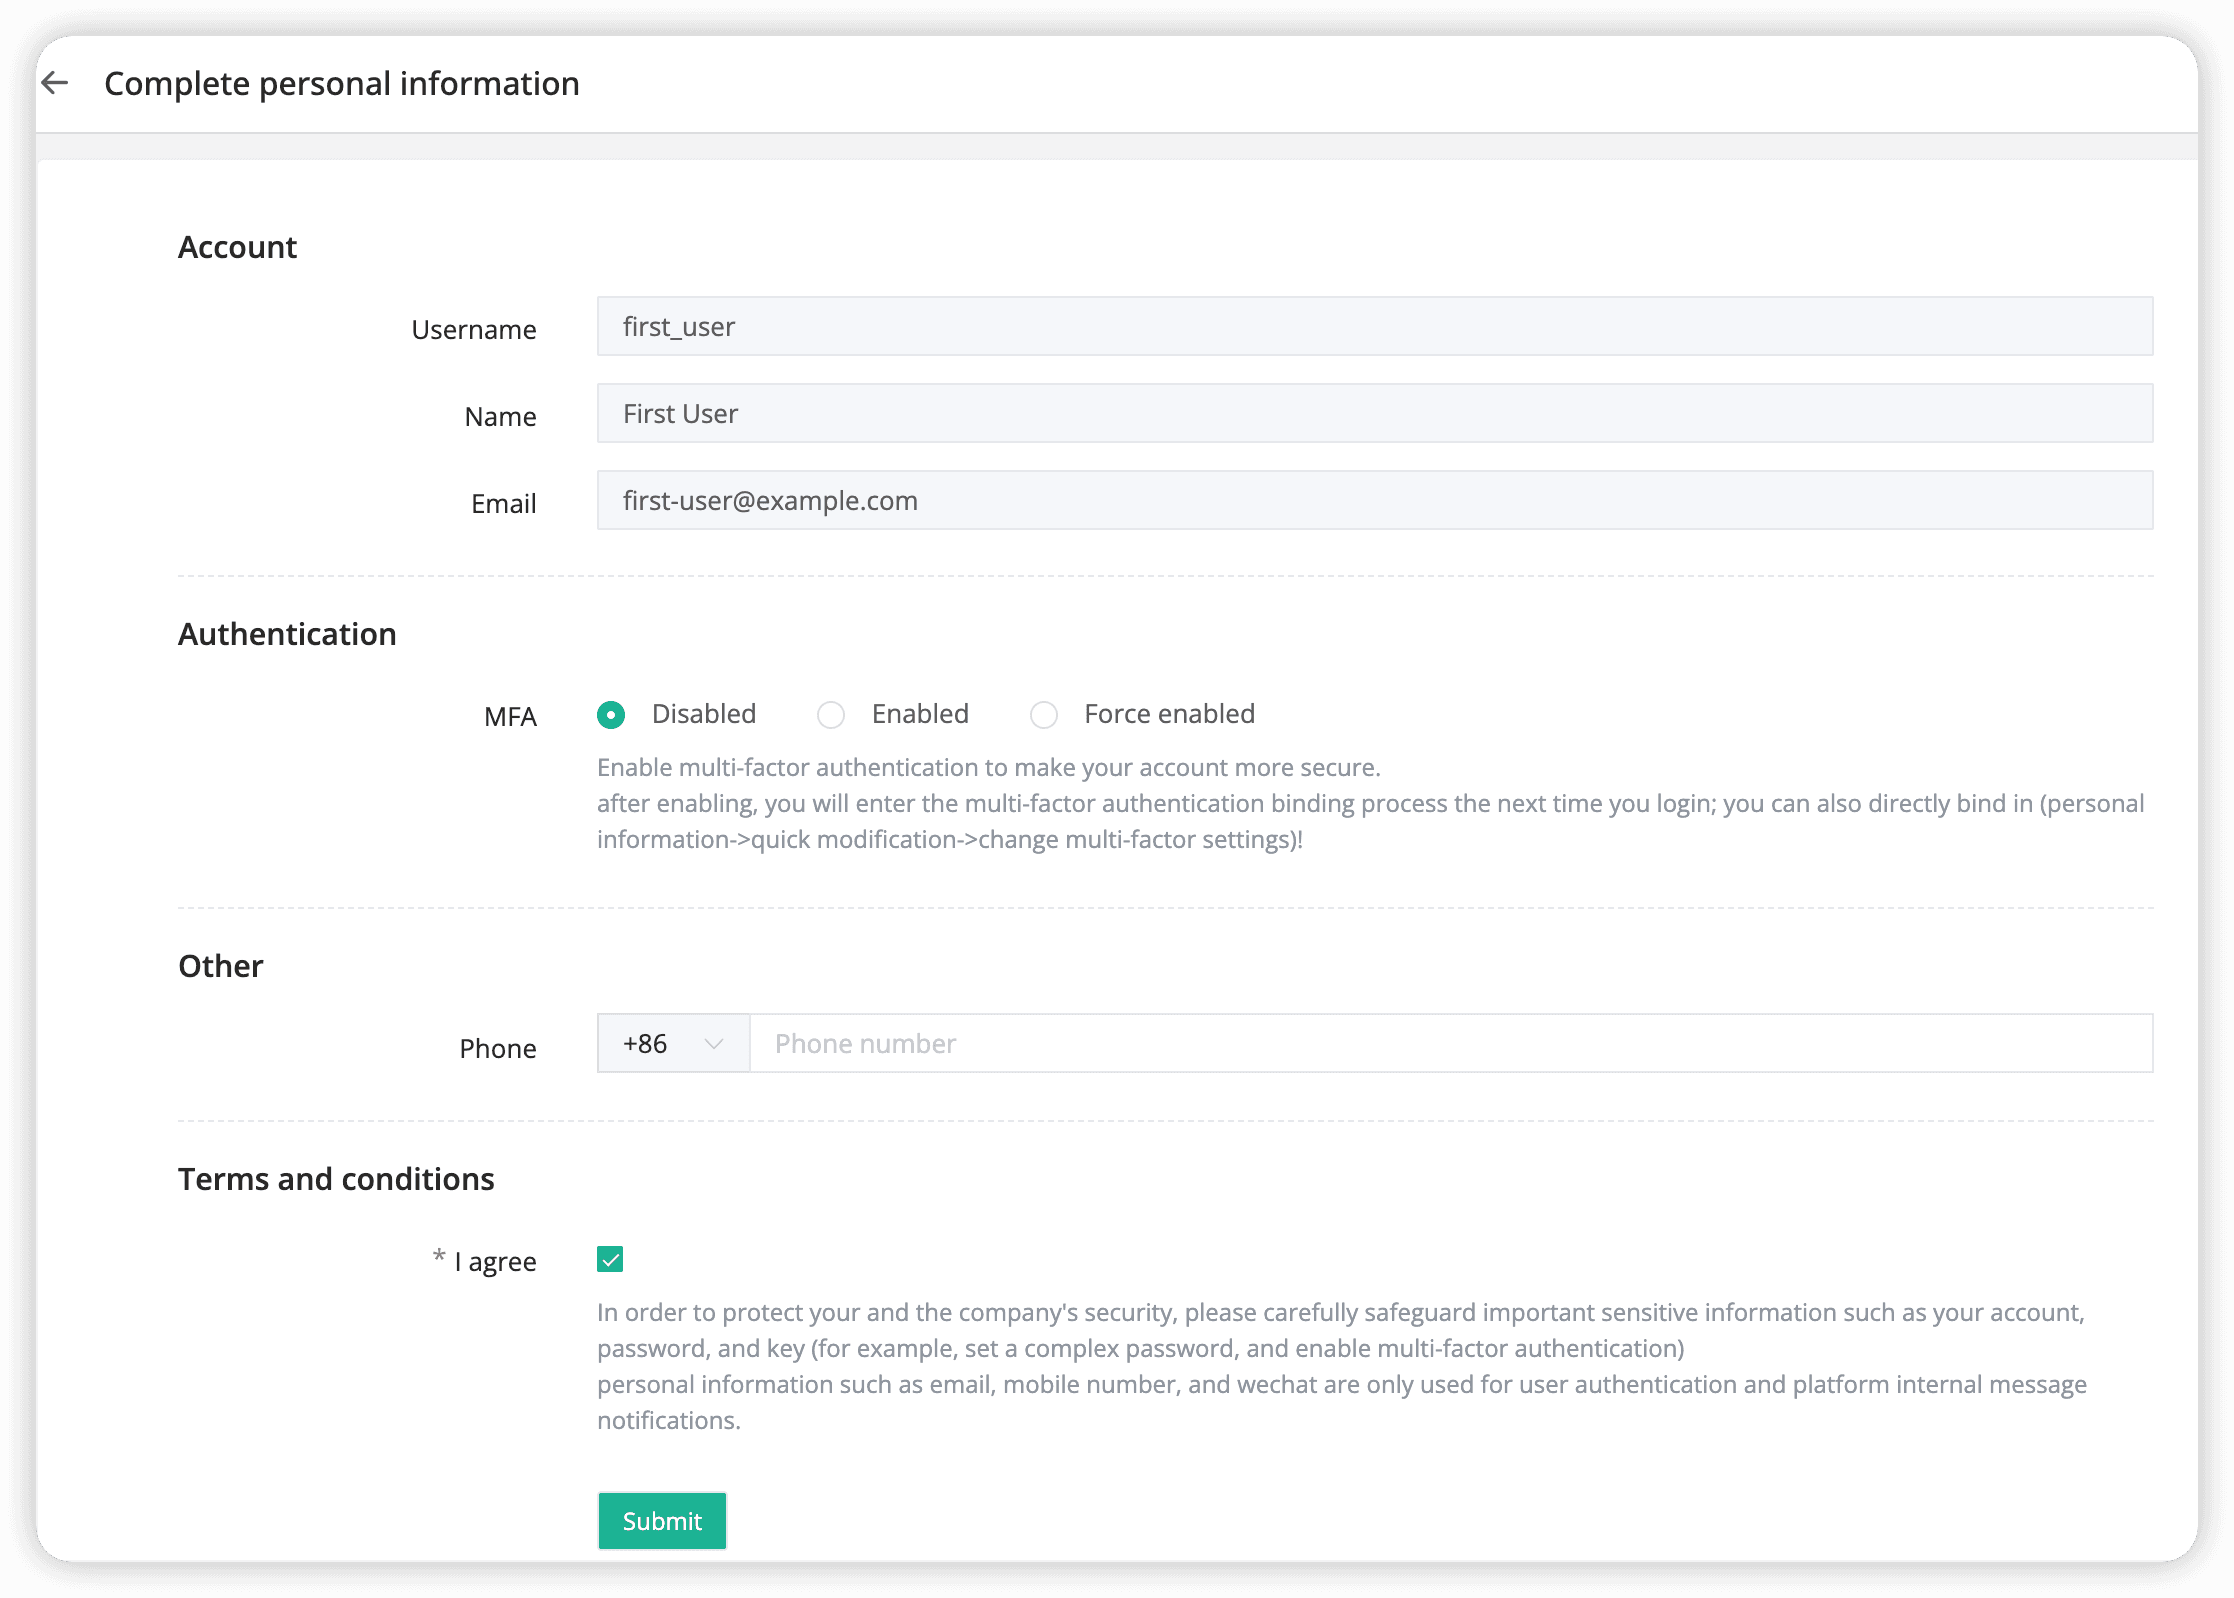Submit the personal information form
2234x1598 pixels.
[661, 1520]
